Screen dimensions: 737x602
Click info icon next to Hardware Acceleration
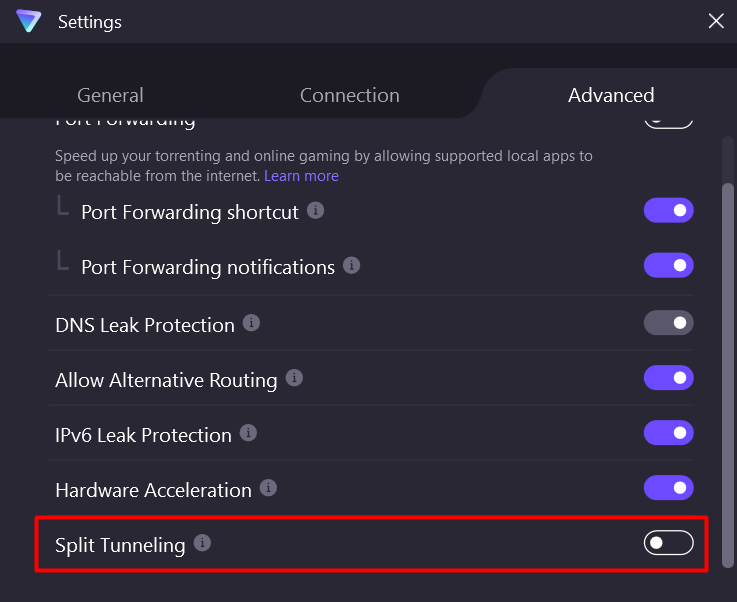[268, 488]
